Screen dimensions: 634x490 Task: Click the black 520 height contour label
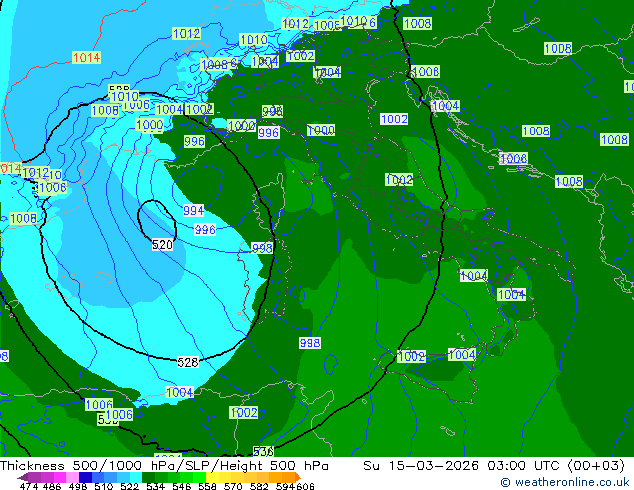click(162, 245)
